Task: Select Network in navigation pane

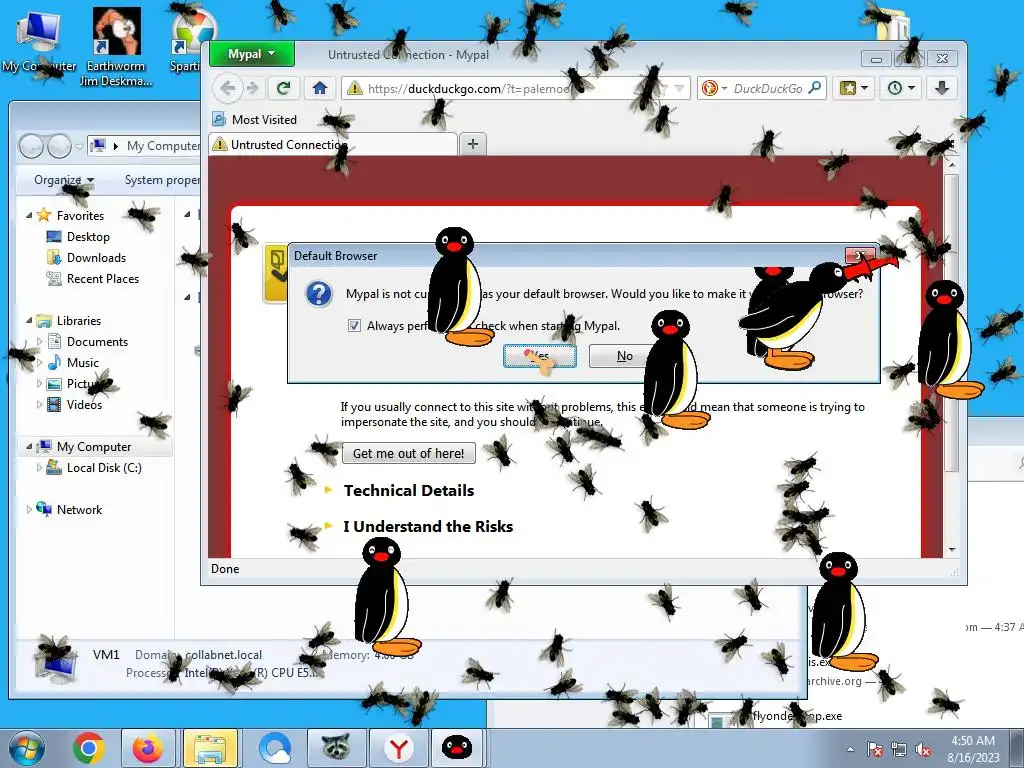Action: coord(79,509)
